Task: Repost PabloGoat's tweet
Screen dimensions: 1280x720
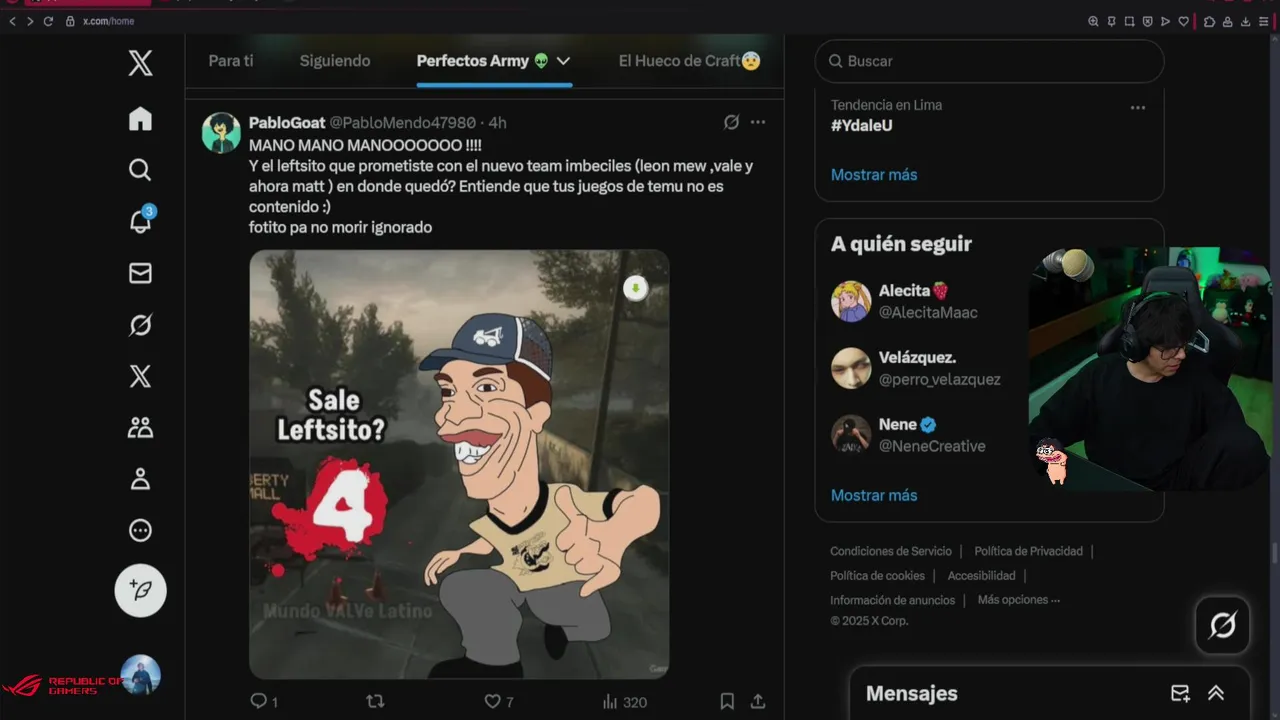Action: (376, 702)
